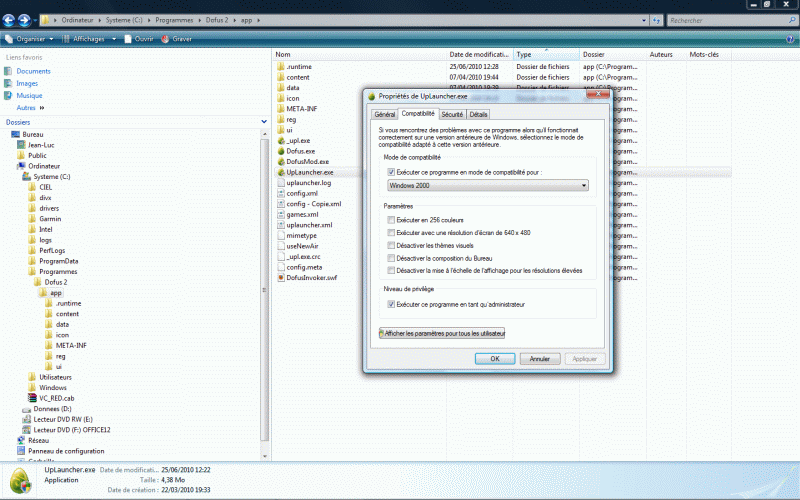Toggle compatibility mode checkbox
Viewport: 800px width, 500px height.
391,172
